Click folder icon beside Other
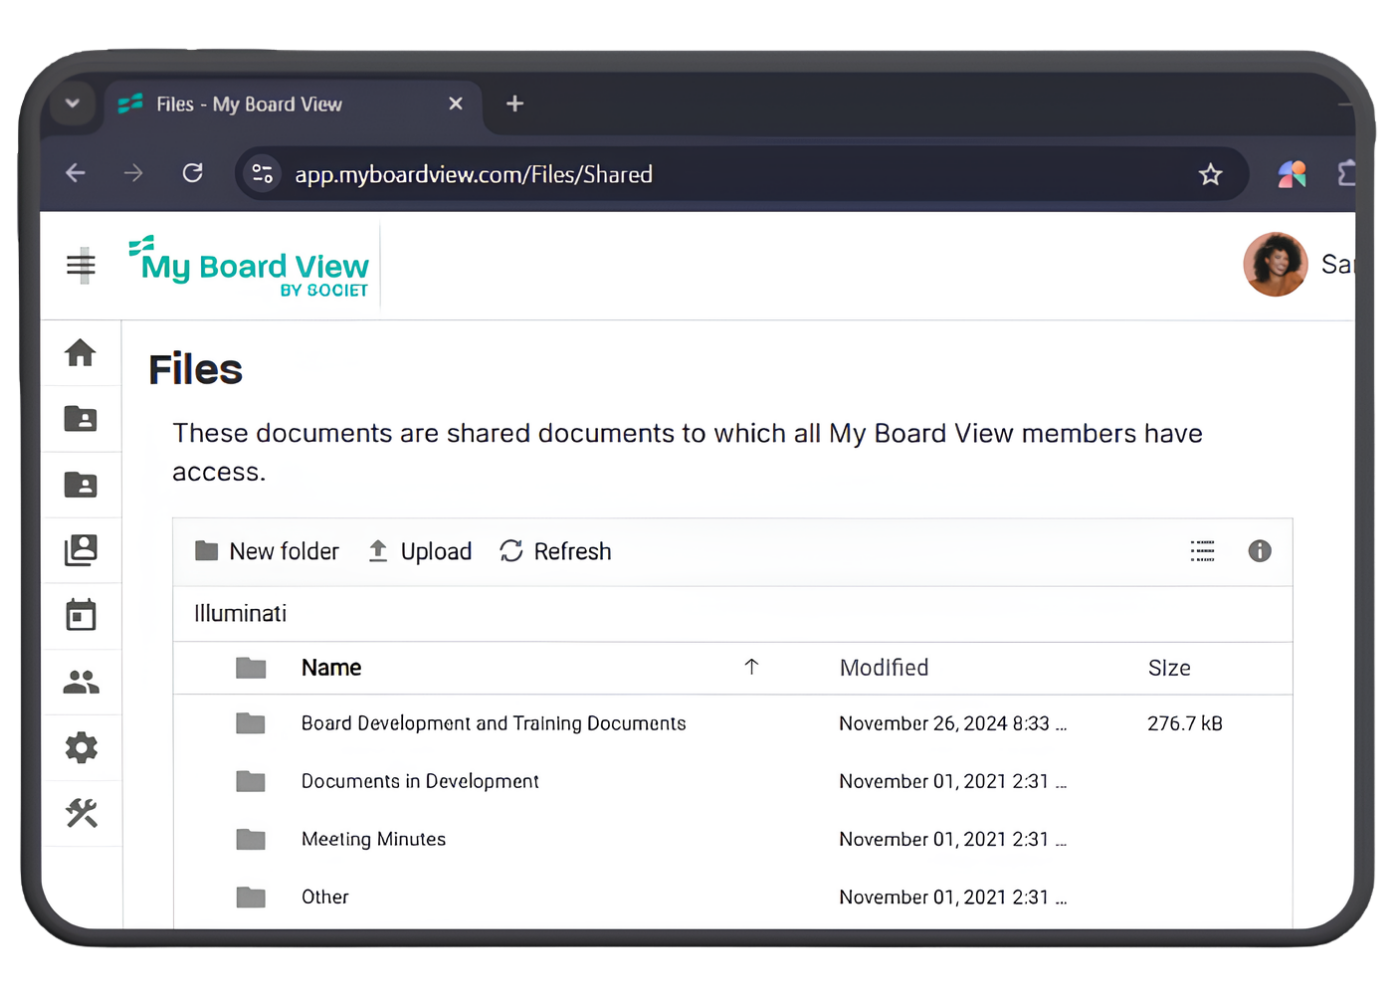 point(251,897)
